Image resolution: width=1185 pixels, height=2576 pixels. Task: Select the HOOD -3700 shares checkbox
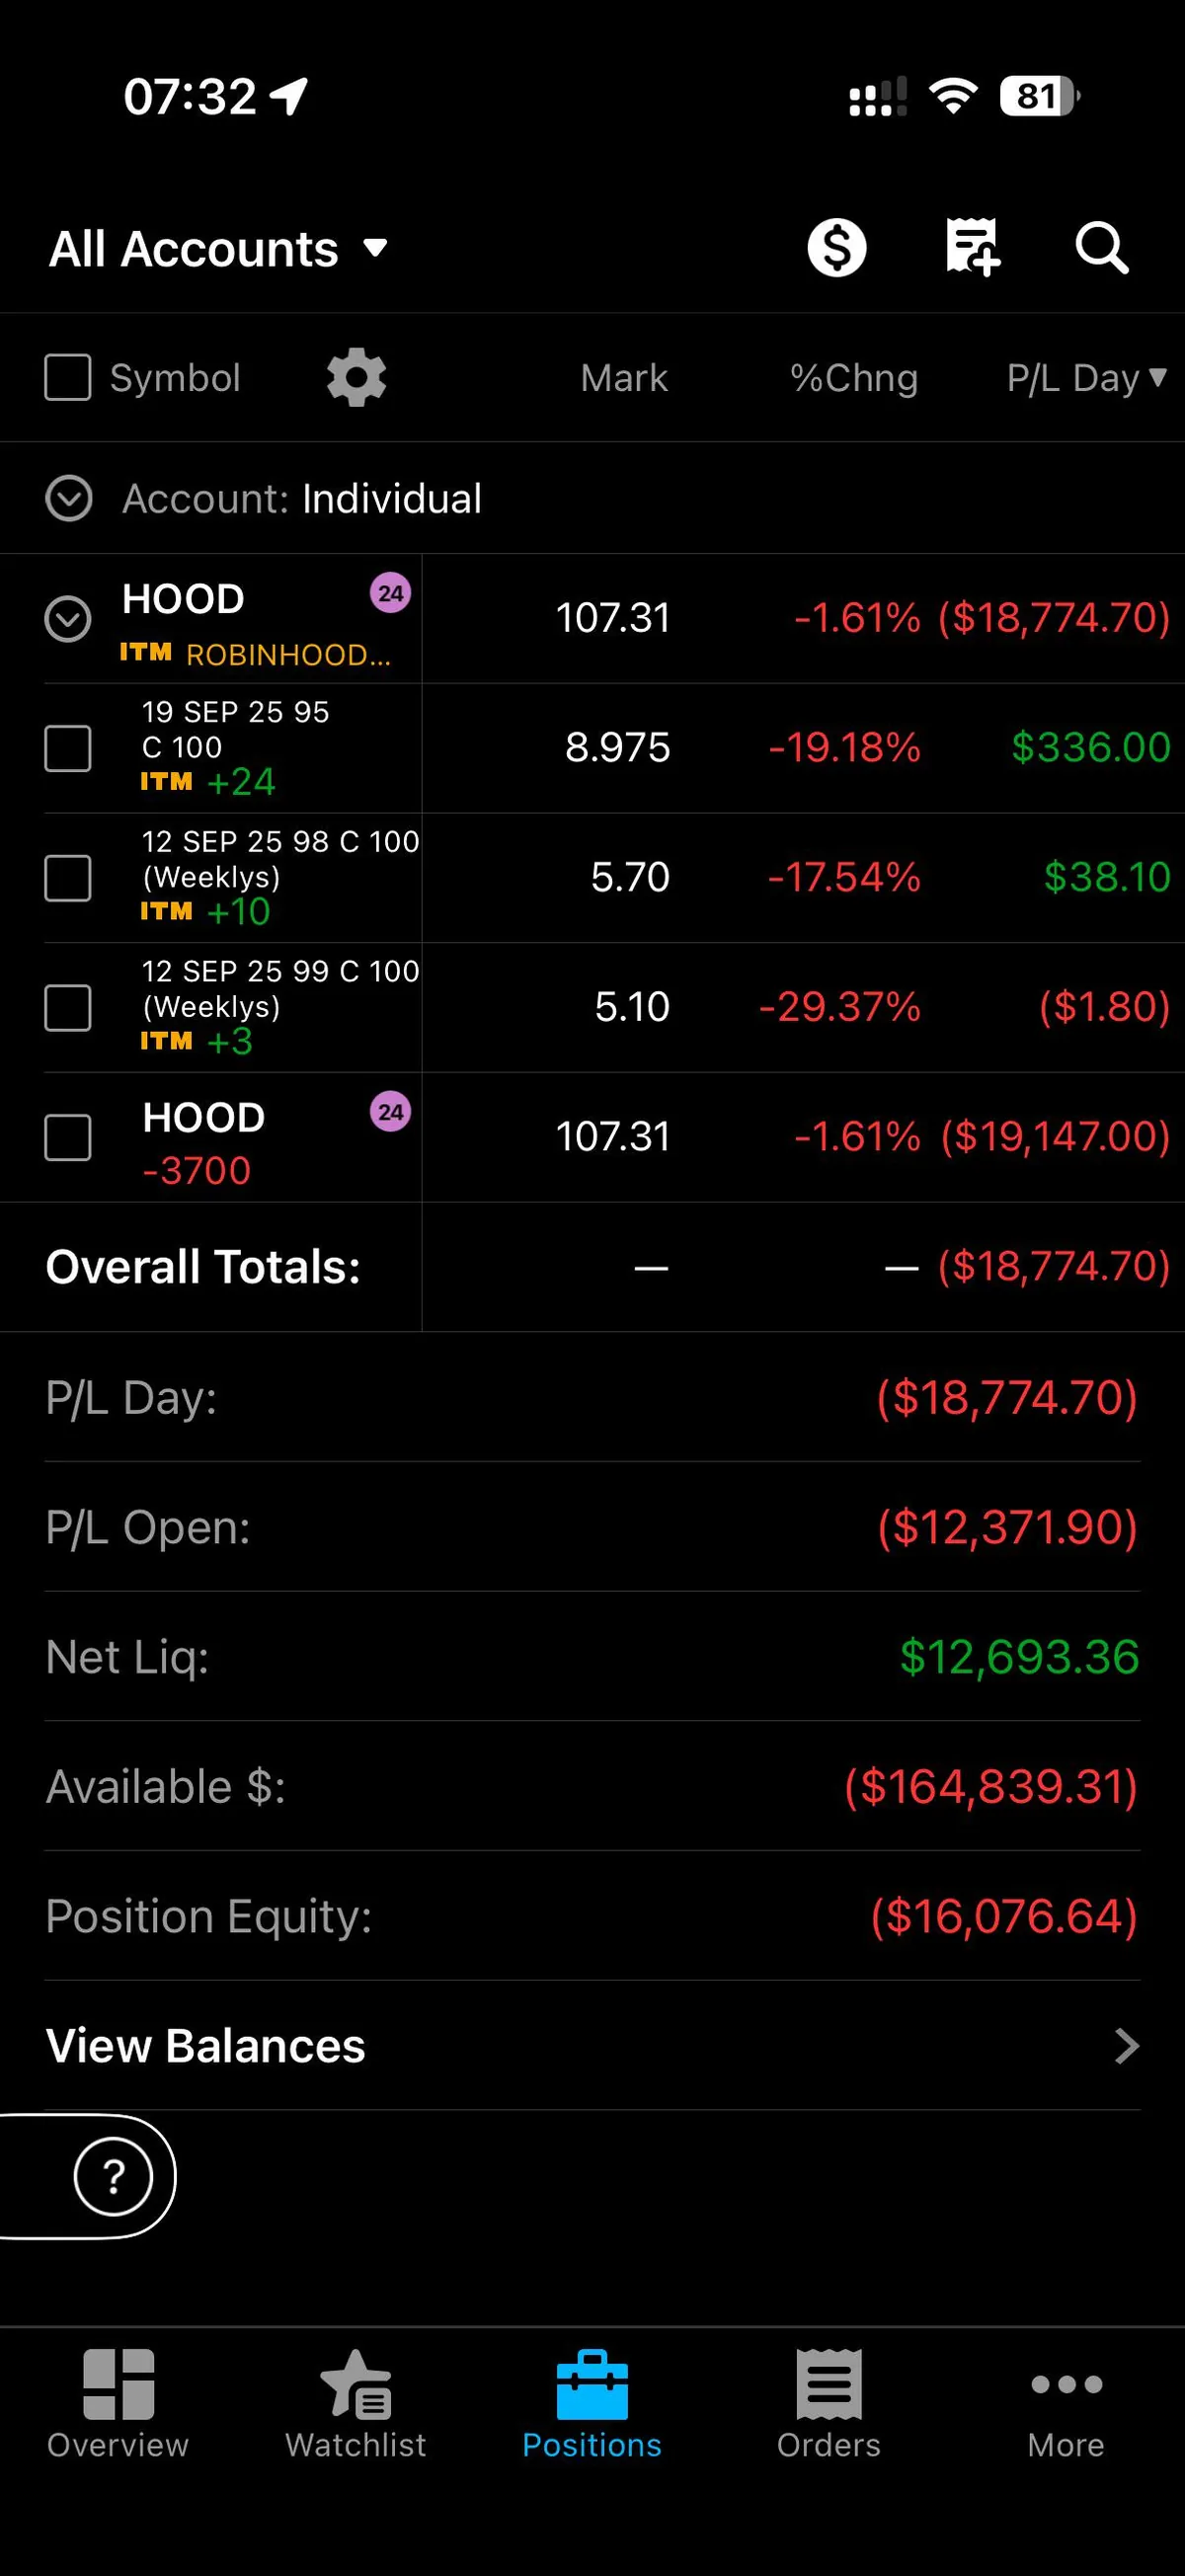[68, 1137]
